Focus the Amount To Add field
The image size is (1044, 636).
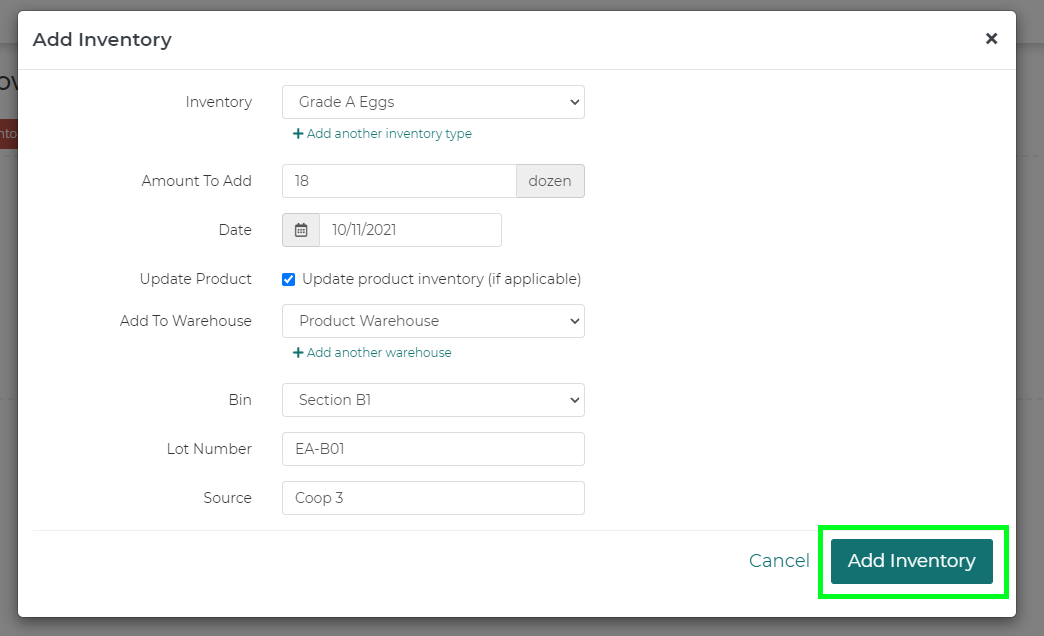pyautogui.click(x=399, y=181)
